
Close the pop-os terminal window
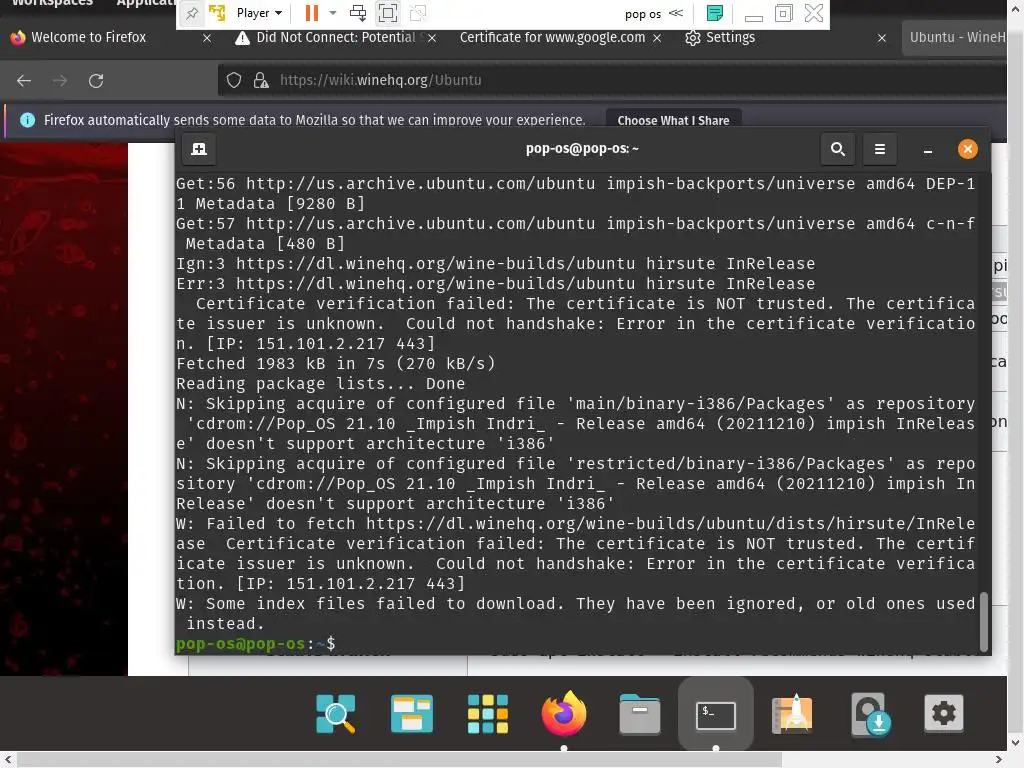967,150
